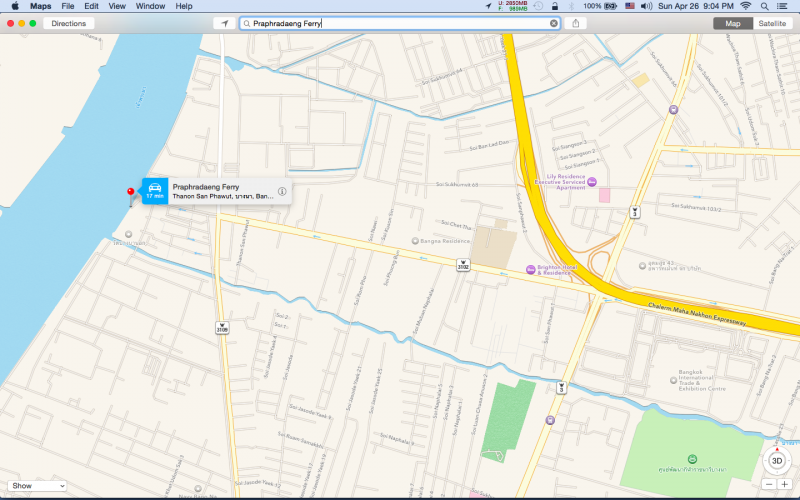Image resolution: width=800 pixels, height=500 pixels.
Task: Open the Help menu
Action: coord(184,6)
